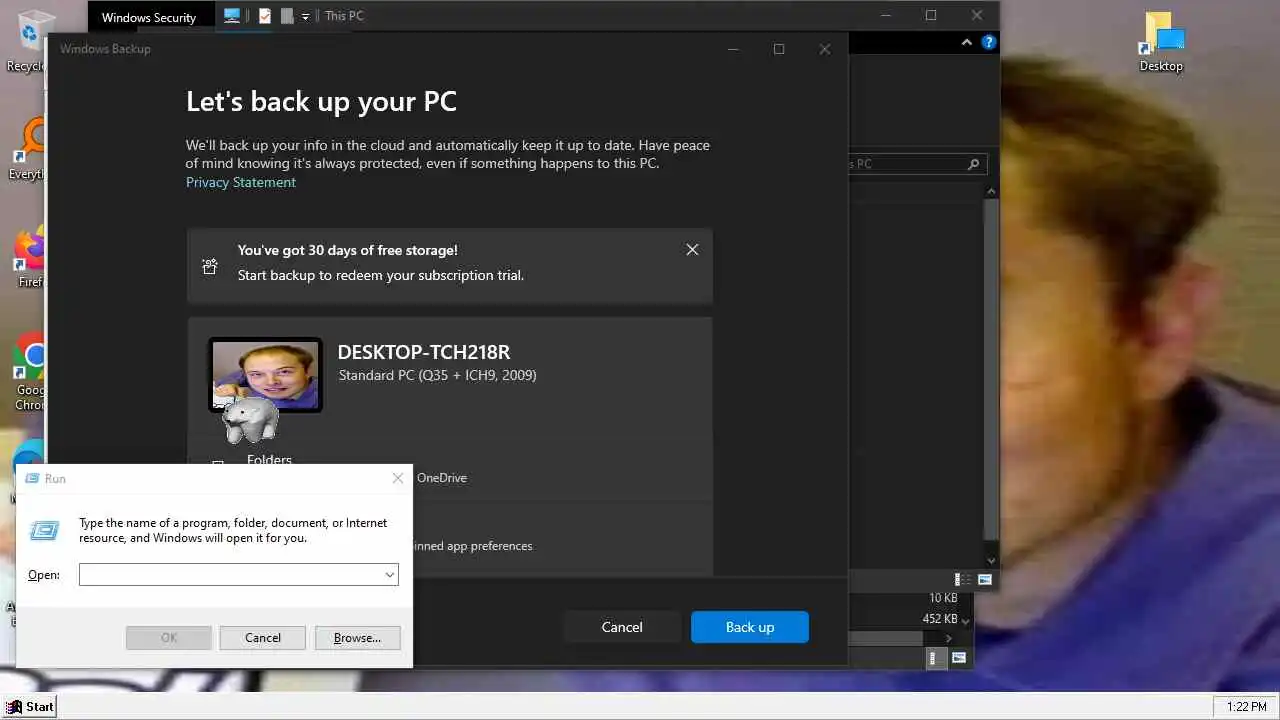This screenshot has width=1280, height=720.
Task: Maximize the Windows Backup window
Action: 779,49
